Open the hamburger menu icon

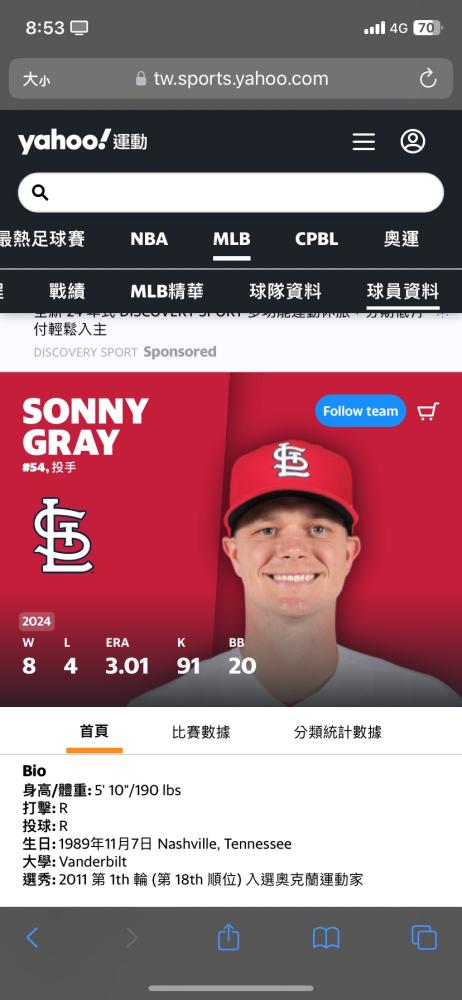tap(364, 142)
